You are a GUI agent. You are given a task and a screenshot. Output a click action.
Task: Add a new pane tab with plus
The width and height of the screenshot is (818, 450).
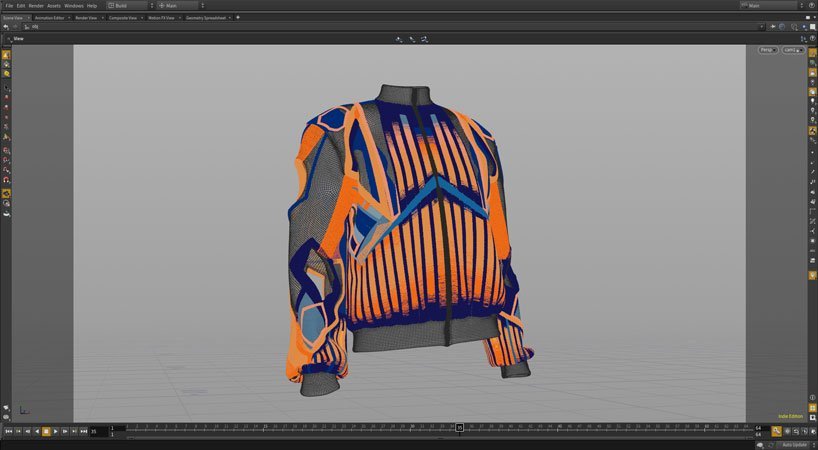pos(238,17)
